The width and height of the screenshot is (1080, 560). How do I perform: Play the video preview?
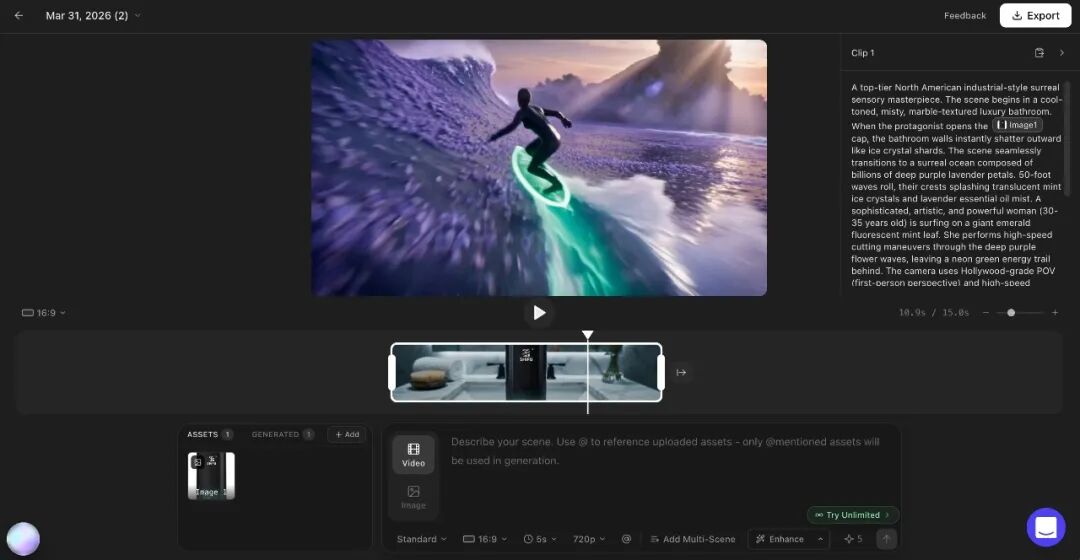[x=539, y=313]
